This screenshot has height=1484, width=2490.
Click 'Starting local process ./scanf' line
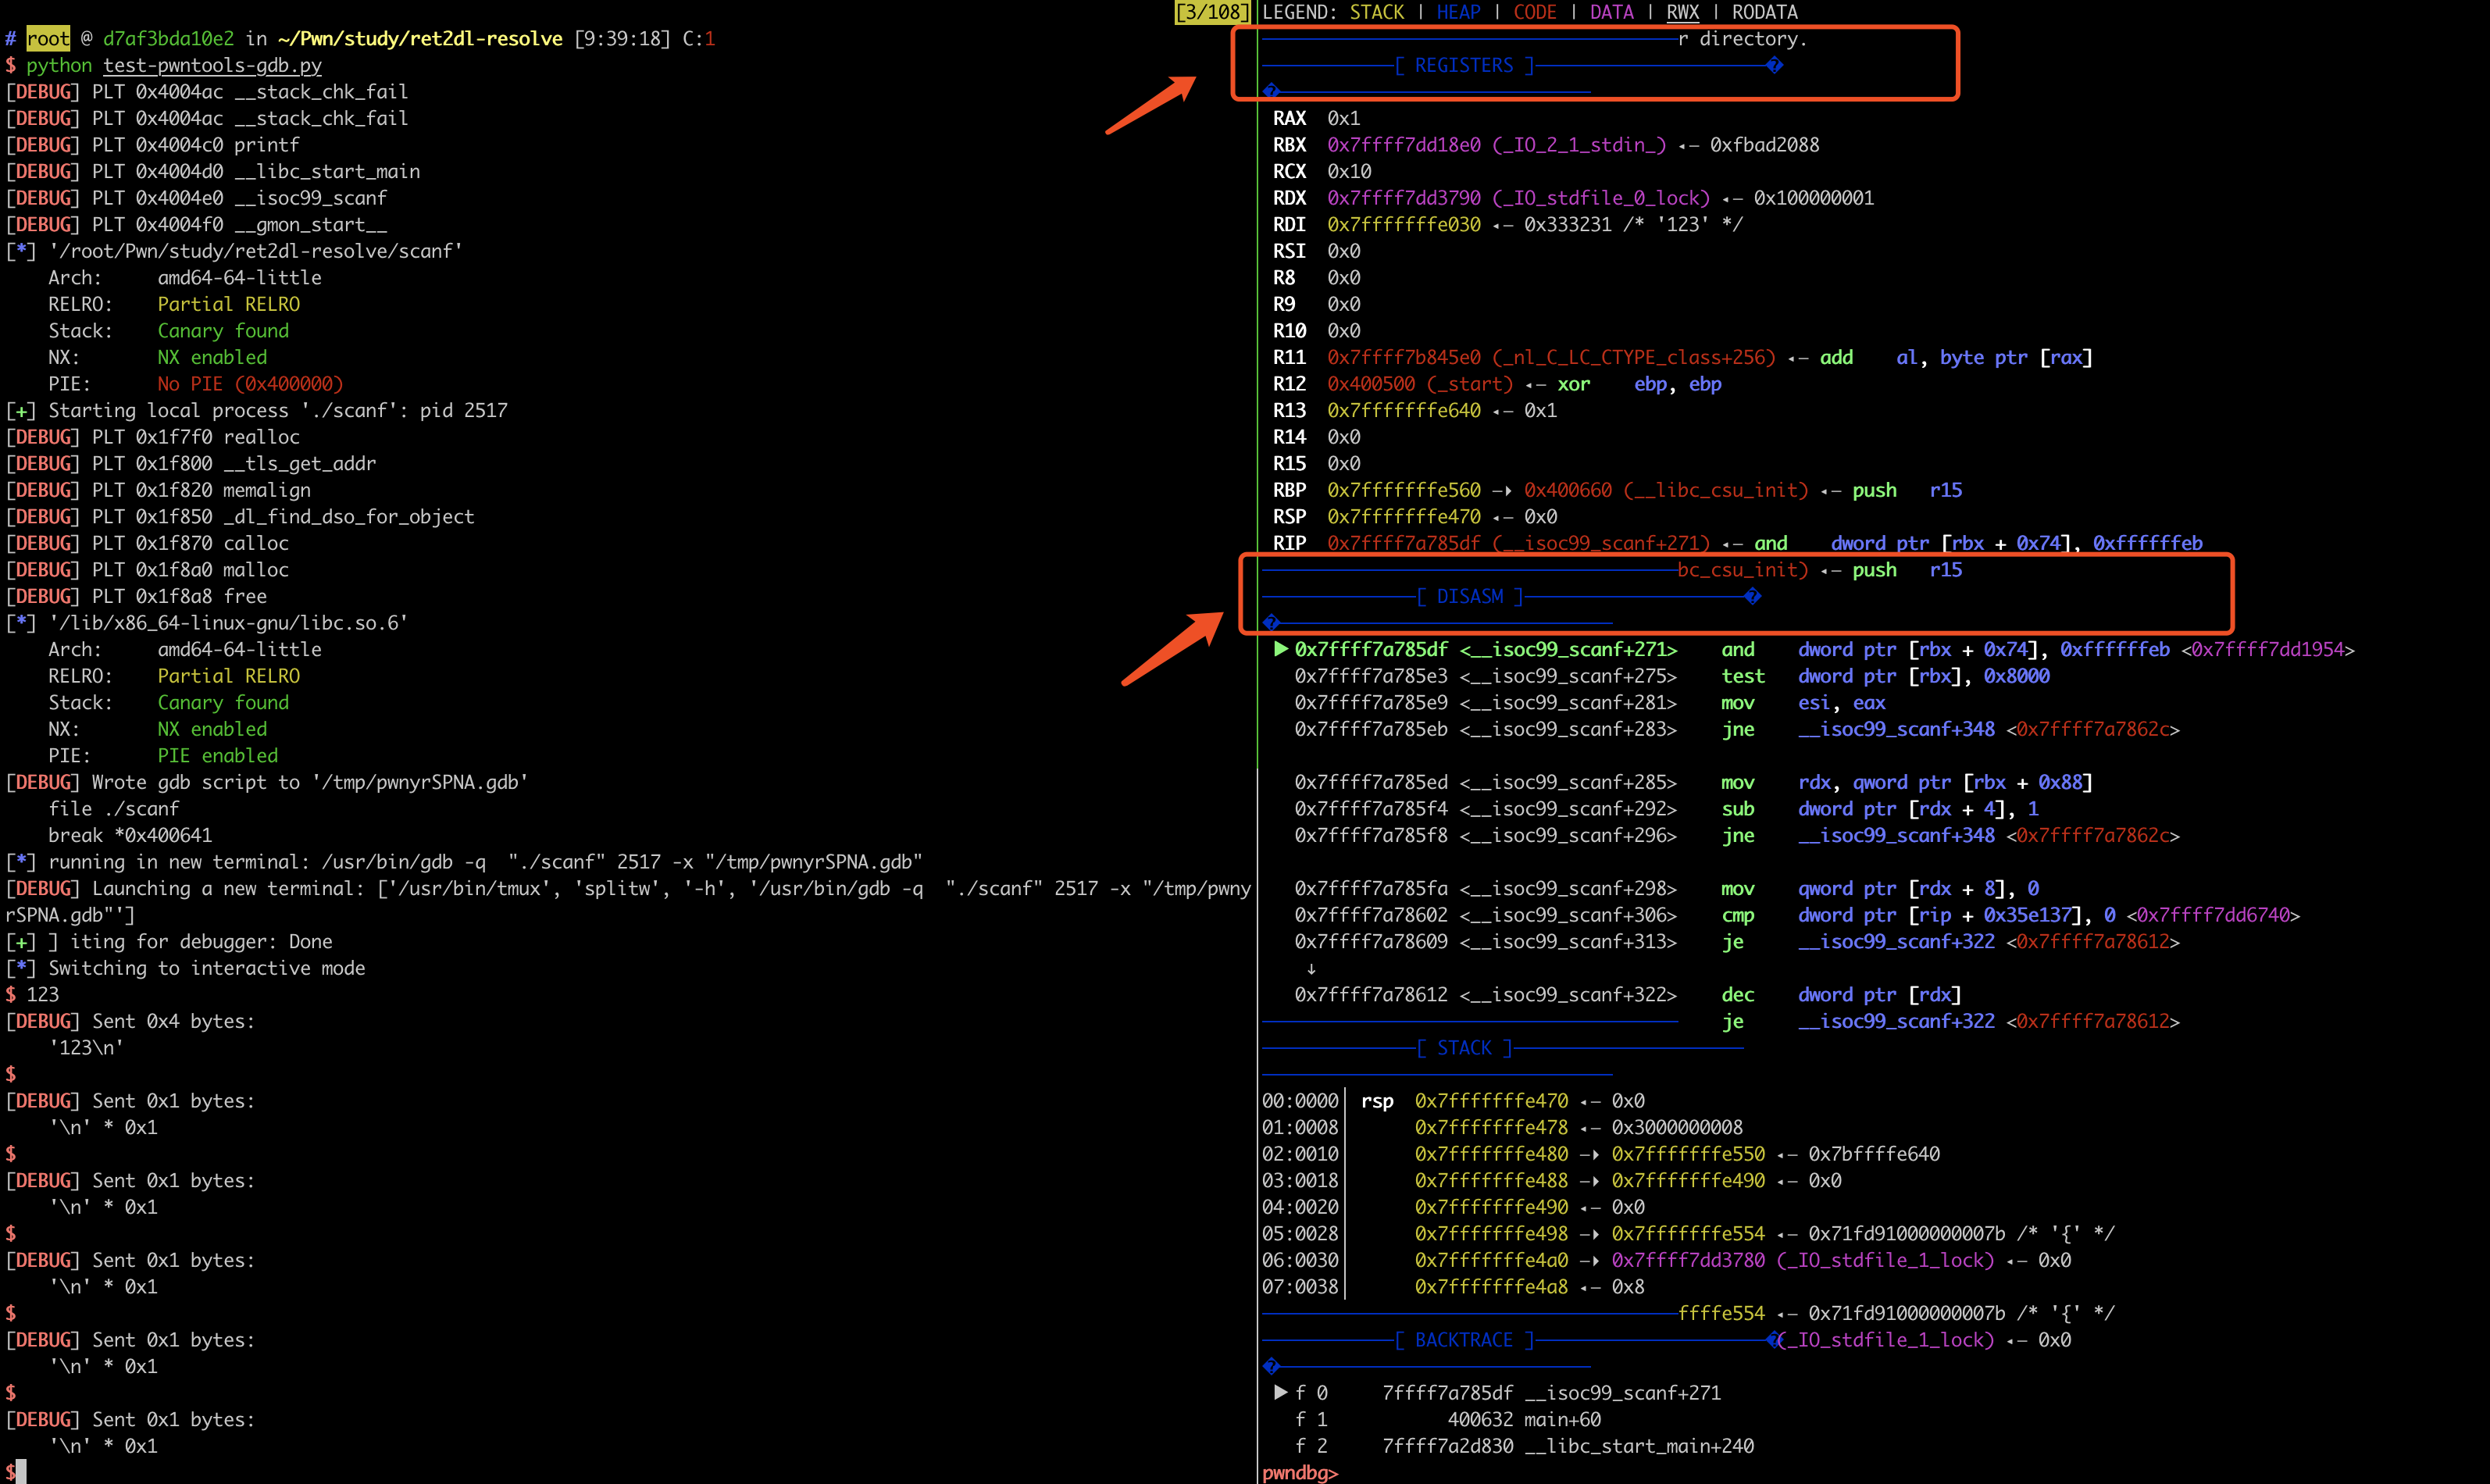(256, 410)
